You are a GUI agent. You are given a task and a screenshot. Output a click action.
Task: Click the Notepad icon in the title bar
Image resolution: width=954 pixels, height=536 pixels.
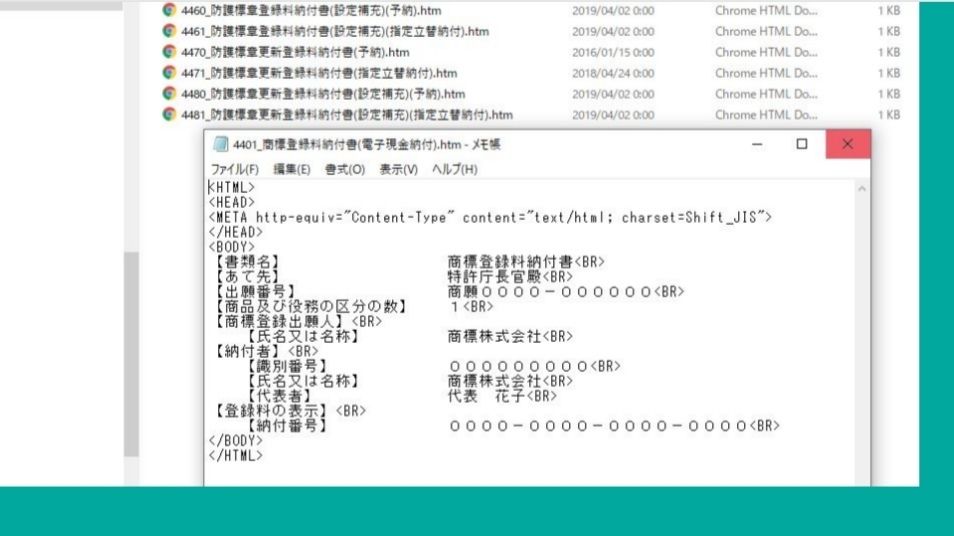pos(220,145)
